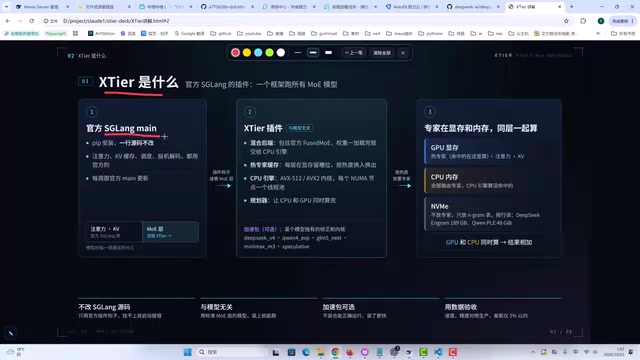
Task: Expand the ued bookmarks folder
Action: click(373, 33)
